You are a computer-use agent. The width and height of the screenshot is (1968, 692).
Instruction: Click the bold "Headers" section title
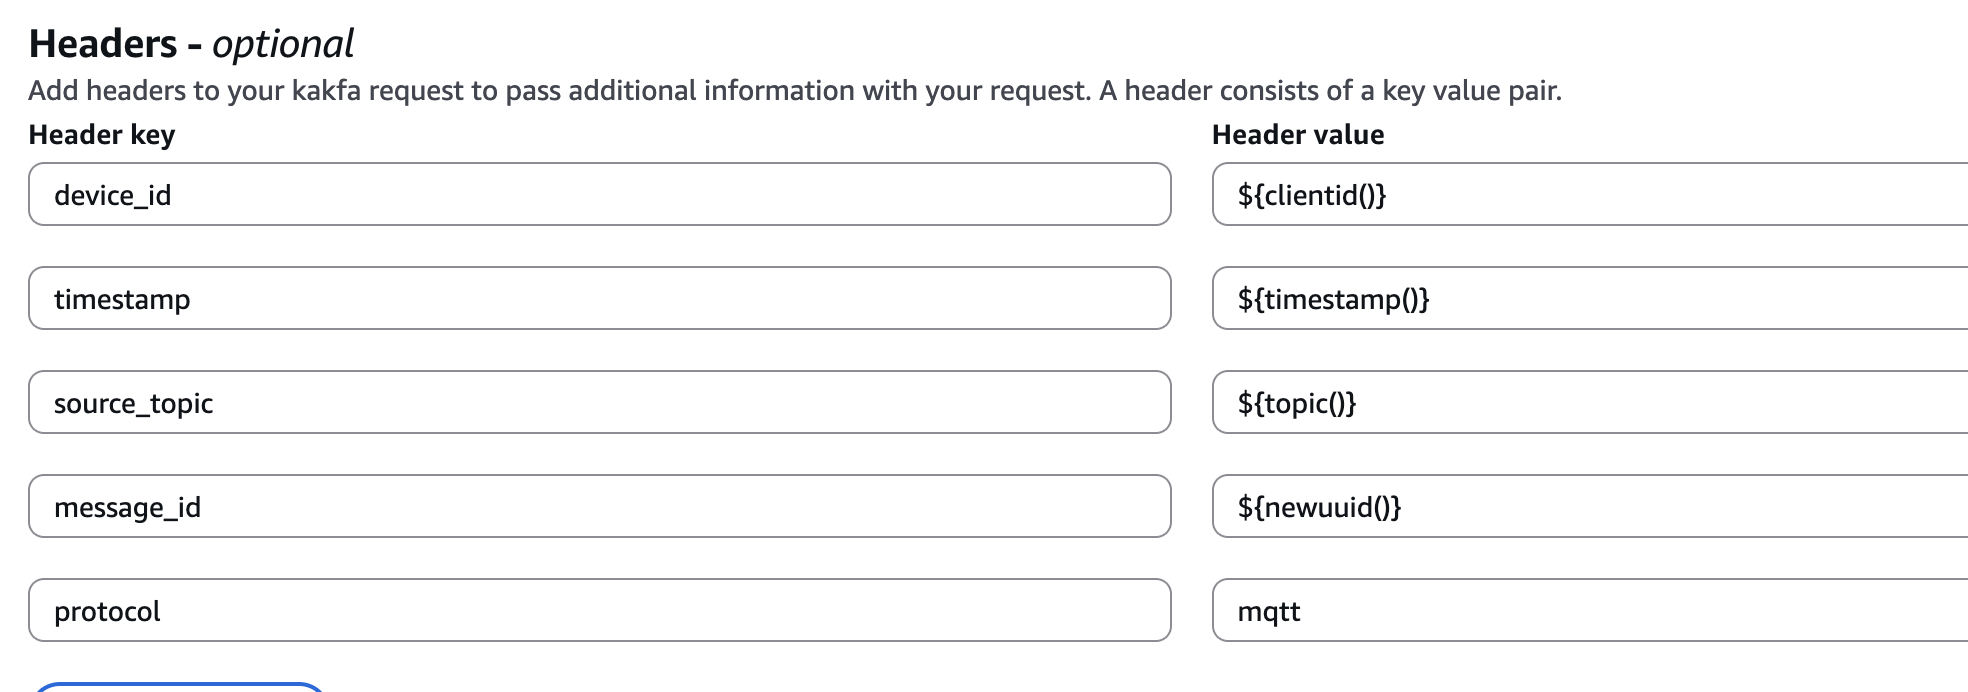[103, 44]
